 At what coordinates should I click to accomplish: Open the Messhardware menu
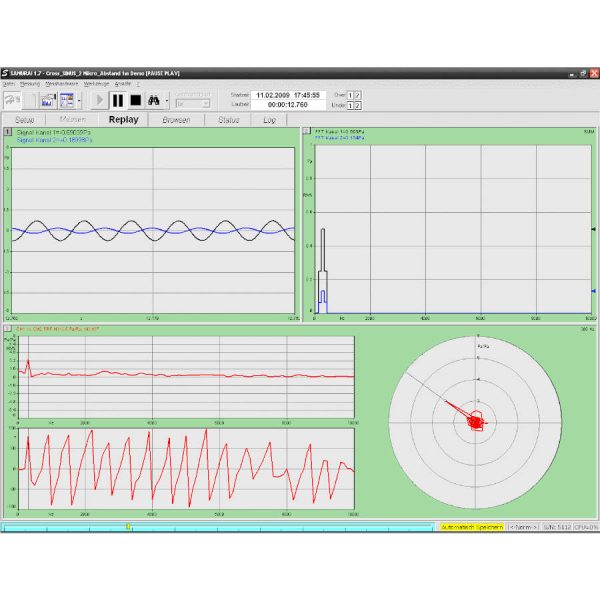tap(62, 84)
